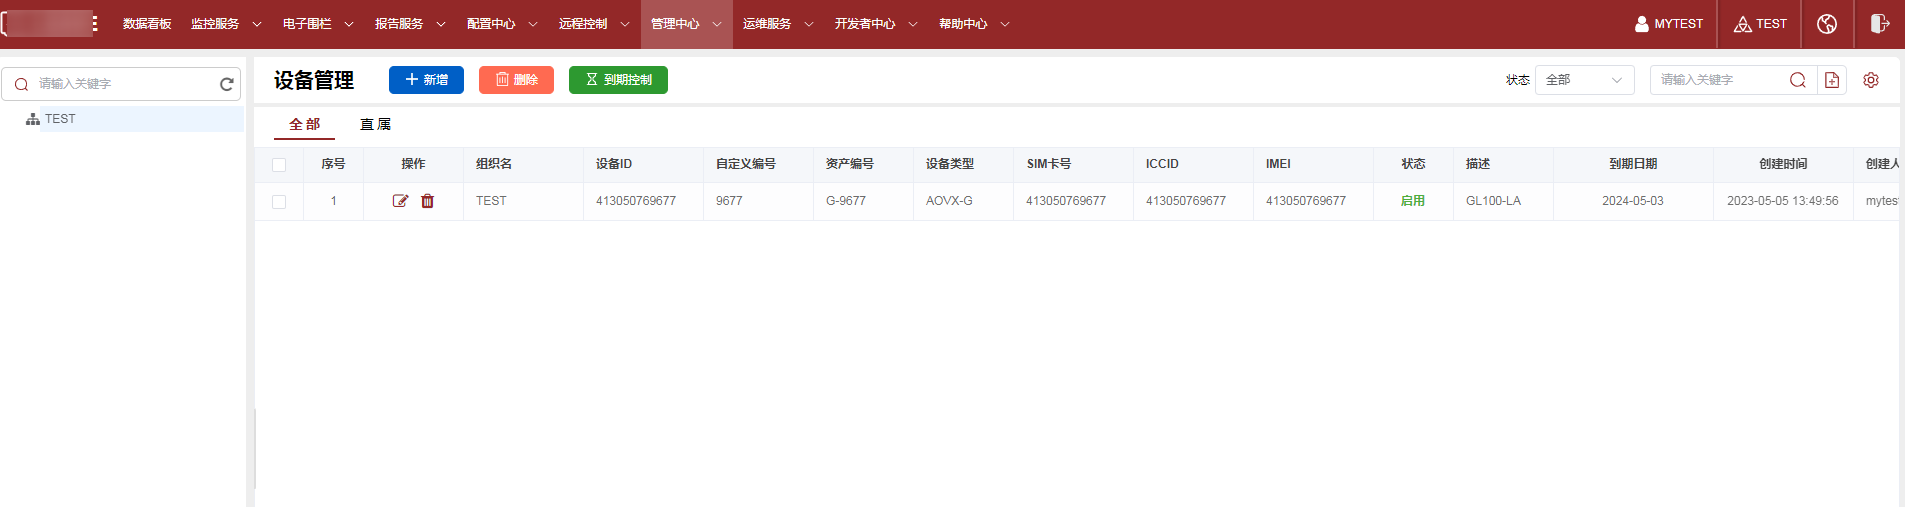
Task: Open the column settings gear icon
Action: click(x=1870, y=80)
